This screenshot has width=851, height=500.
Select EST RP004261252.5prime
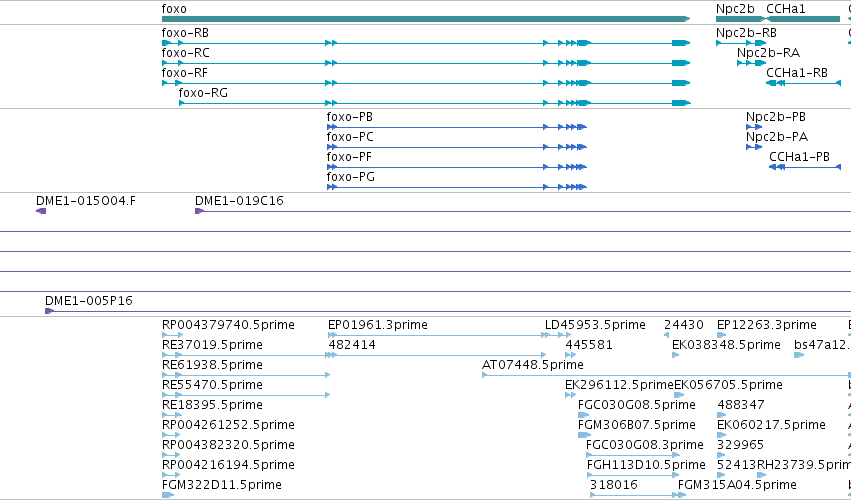(228, 425)
